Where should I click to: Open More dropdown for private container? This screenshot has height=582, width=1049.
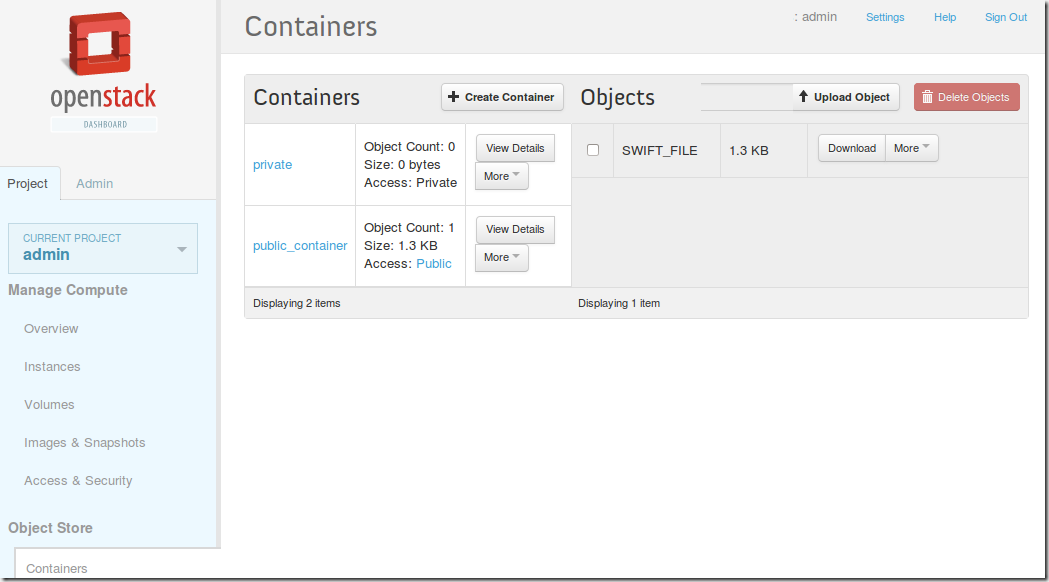click(501, 176)
